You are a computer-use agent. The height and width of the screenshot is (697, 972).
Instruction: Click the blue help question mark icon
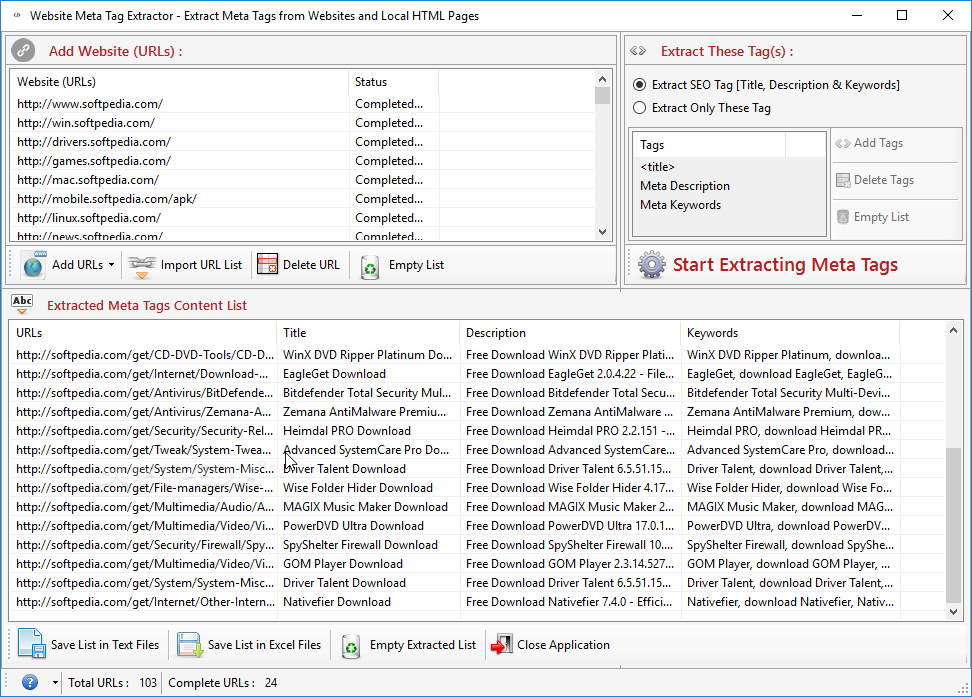point(30,682)
